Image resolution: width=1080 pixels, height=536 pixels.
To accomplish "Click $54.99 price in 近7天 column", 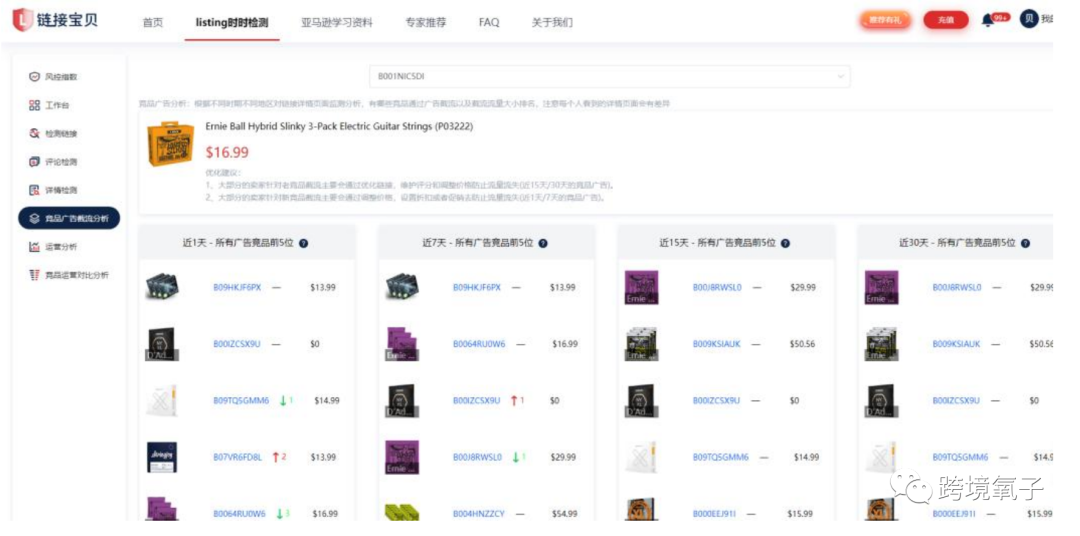I will [x=565, y=513].
